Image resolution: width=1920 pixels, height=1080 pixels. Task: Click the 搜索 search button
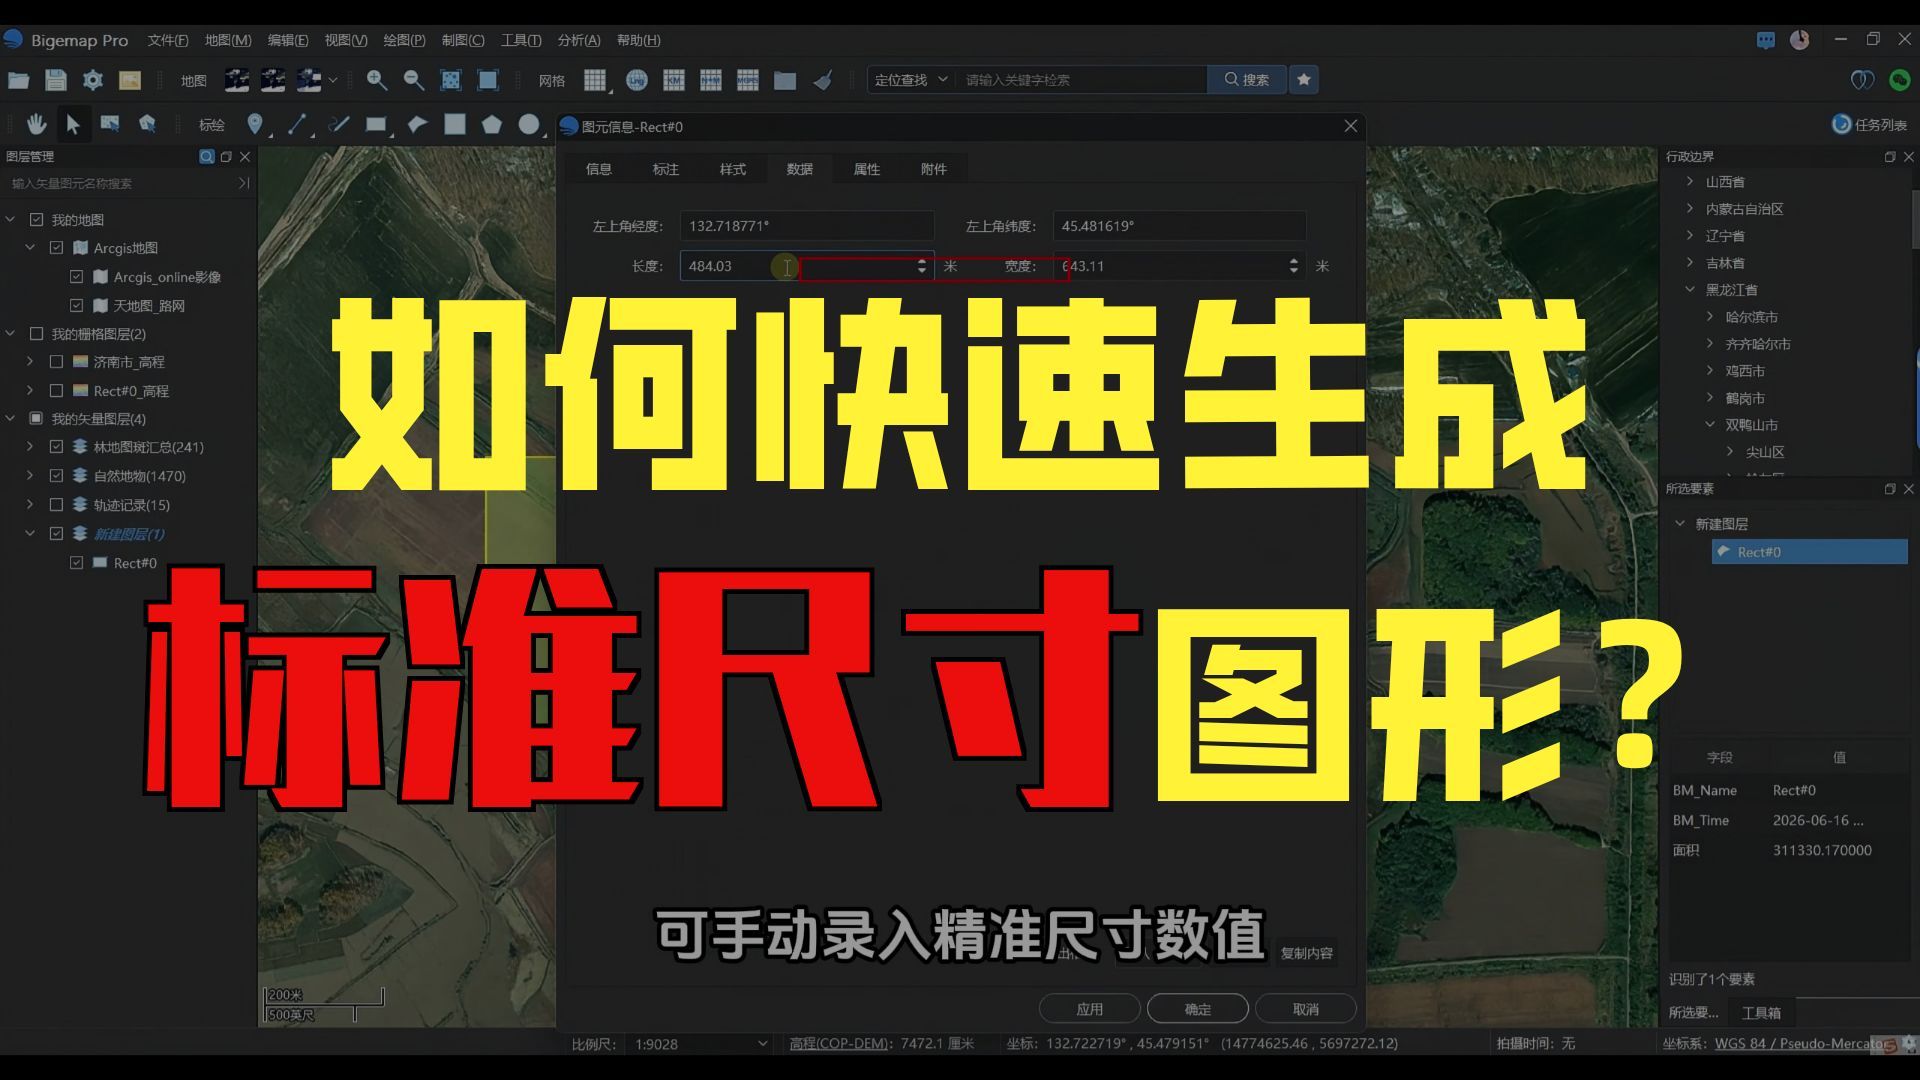click(x=1246, y=80)
